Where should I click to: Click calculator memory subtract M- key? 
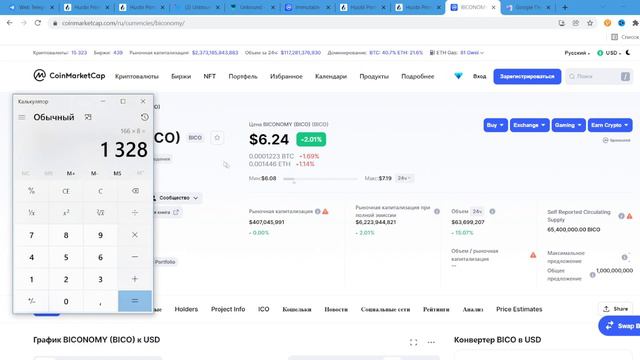[94, 173]
